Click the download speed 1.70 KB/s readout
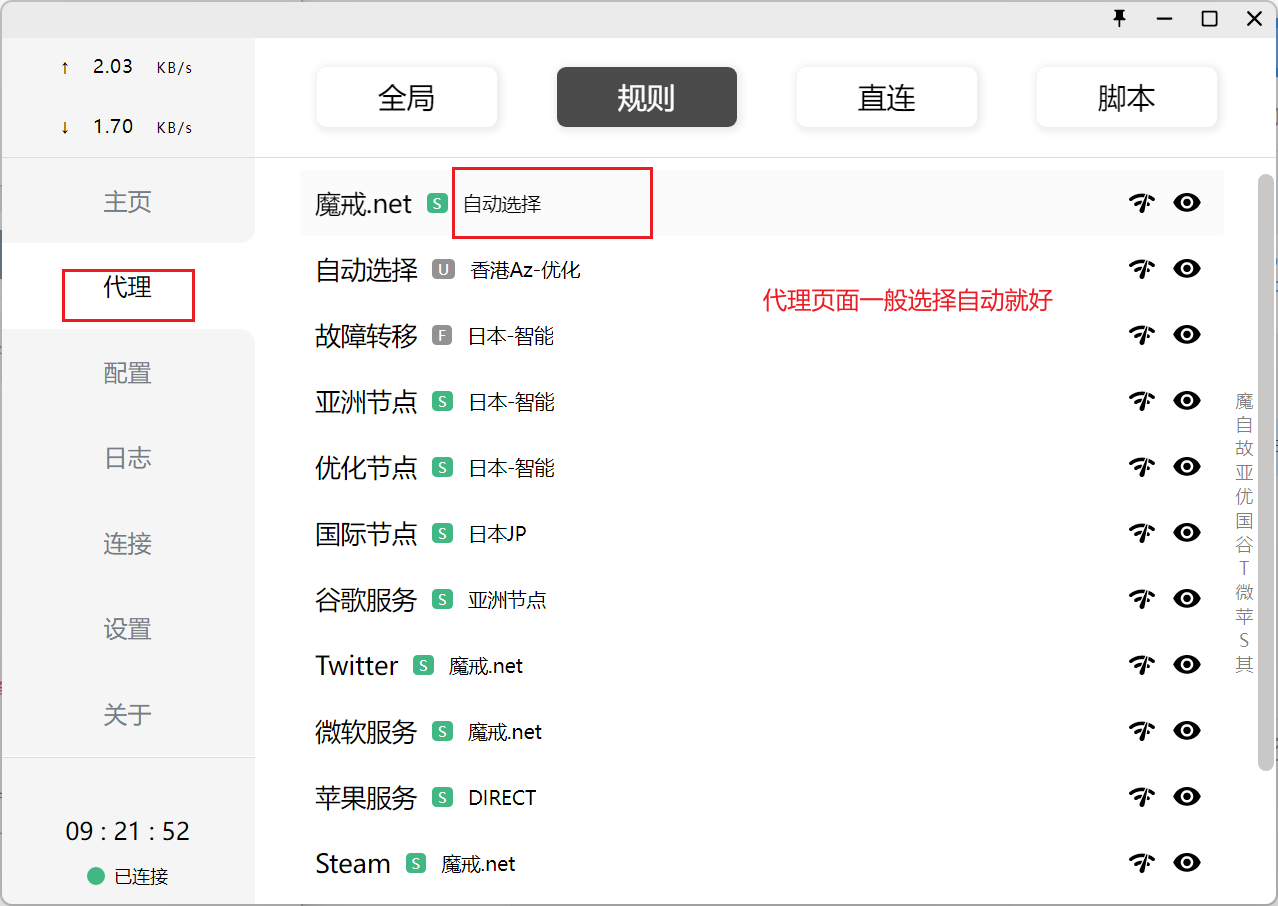The width and height of the screenshot is (1278, 906). click(x=127, y=127)
